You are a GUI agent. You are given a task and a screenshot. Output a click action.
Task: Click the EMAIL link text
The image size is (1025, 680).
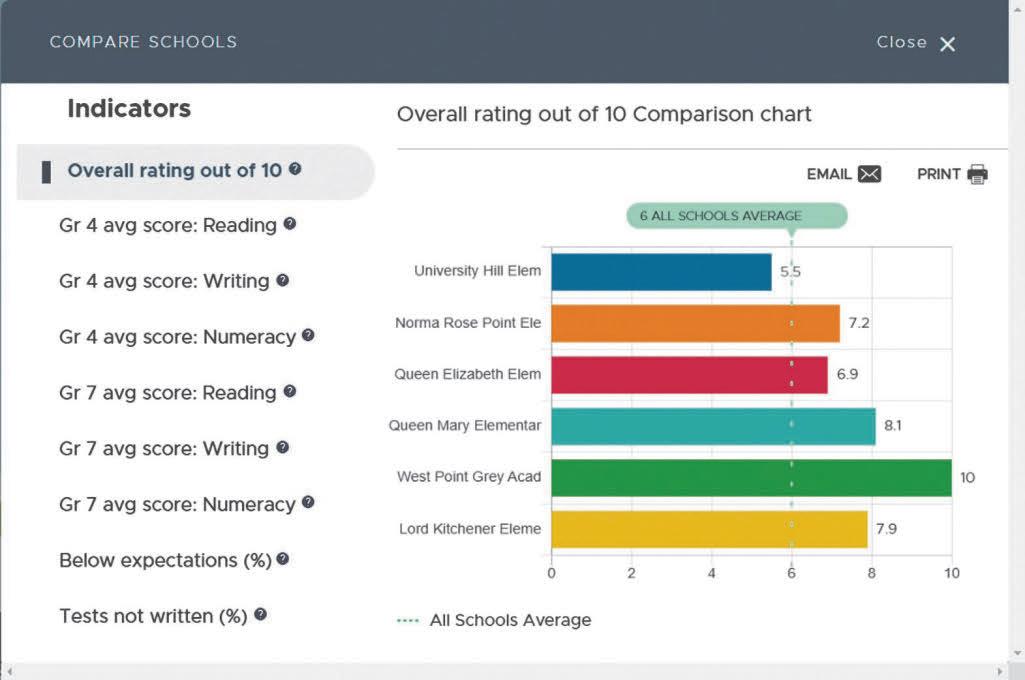[829, 174]
